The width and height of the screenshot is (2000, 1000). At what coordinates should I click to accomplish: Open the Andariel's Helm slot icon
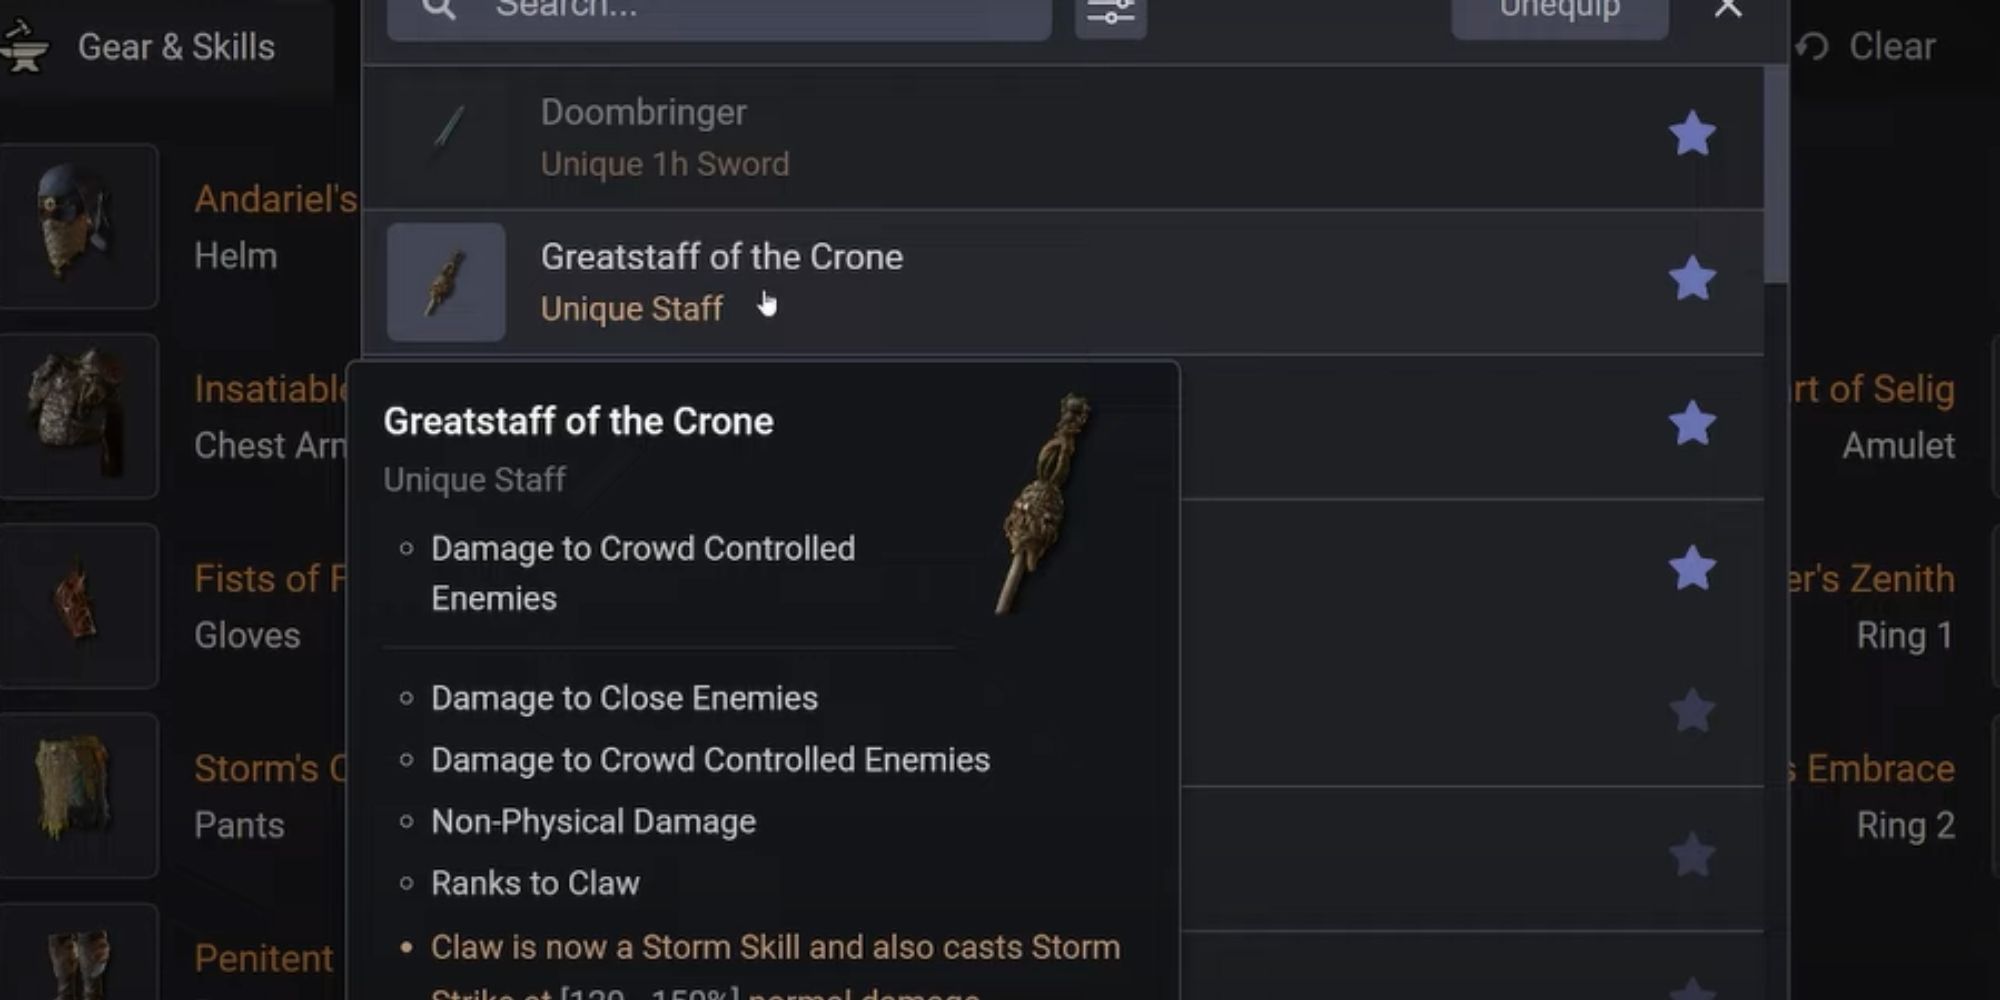[x=78, y=226]
